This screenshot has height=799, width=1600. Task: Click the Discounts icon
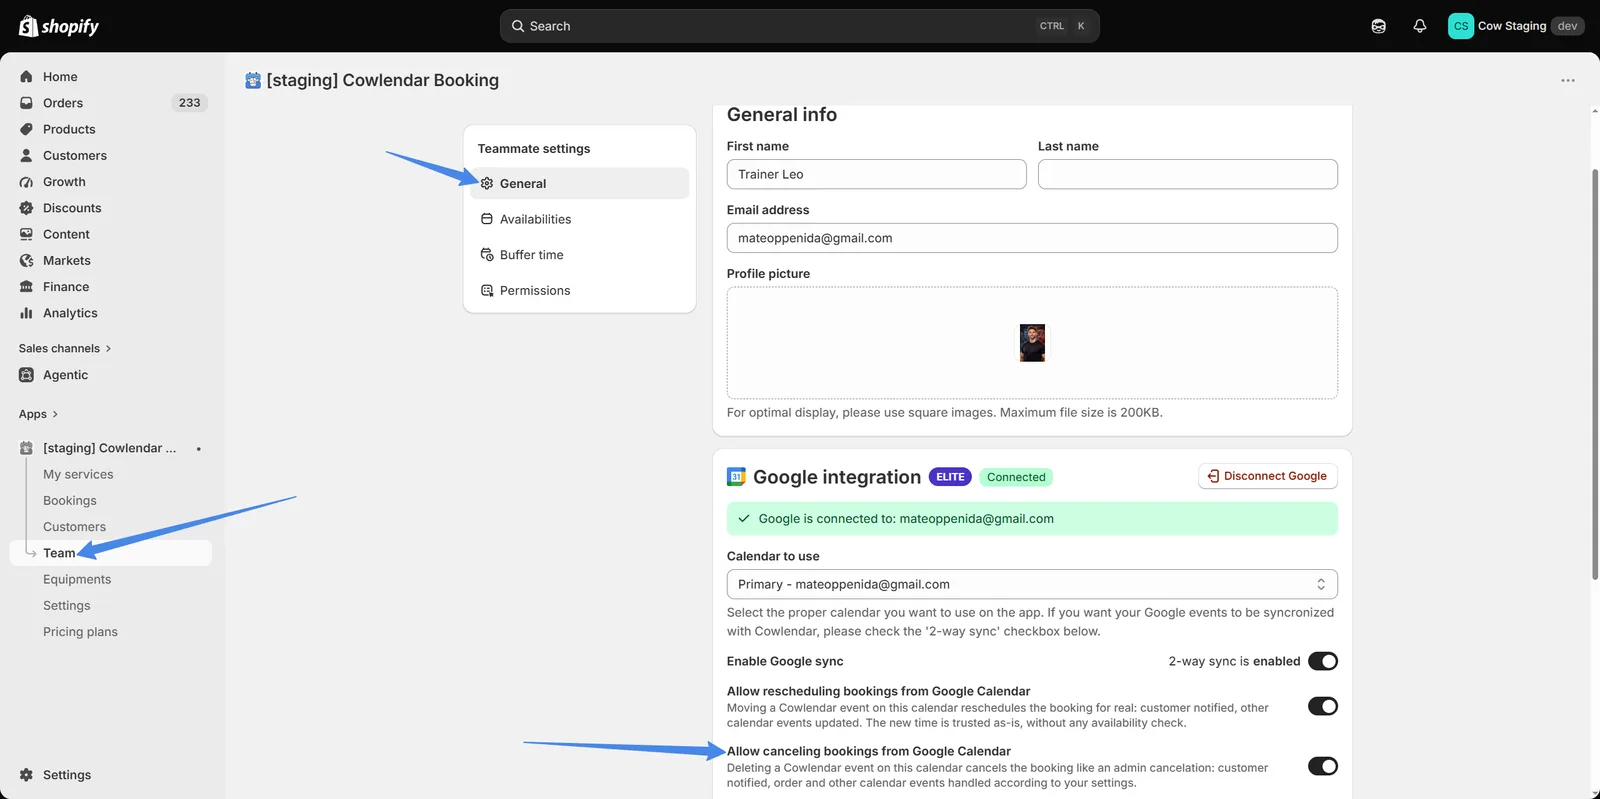tap(27, 208)
